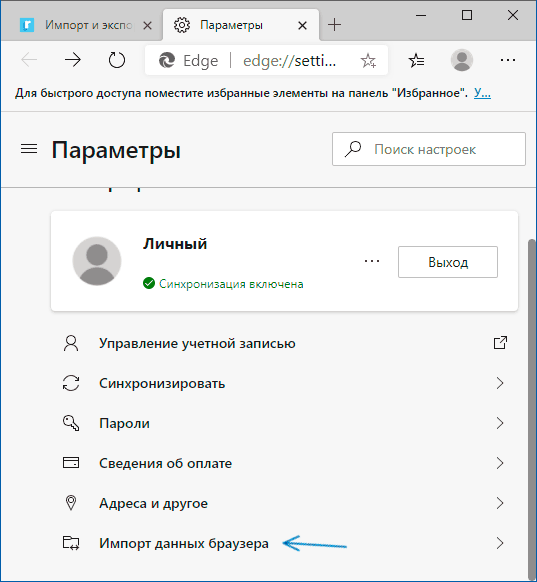Click the green sync-enabled checkmark icon
The image size is (537, 582).
149,283
